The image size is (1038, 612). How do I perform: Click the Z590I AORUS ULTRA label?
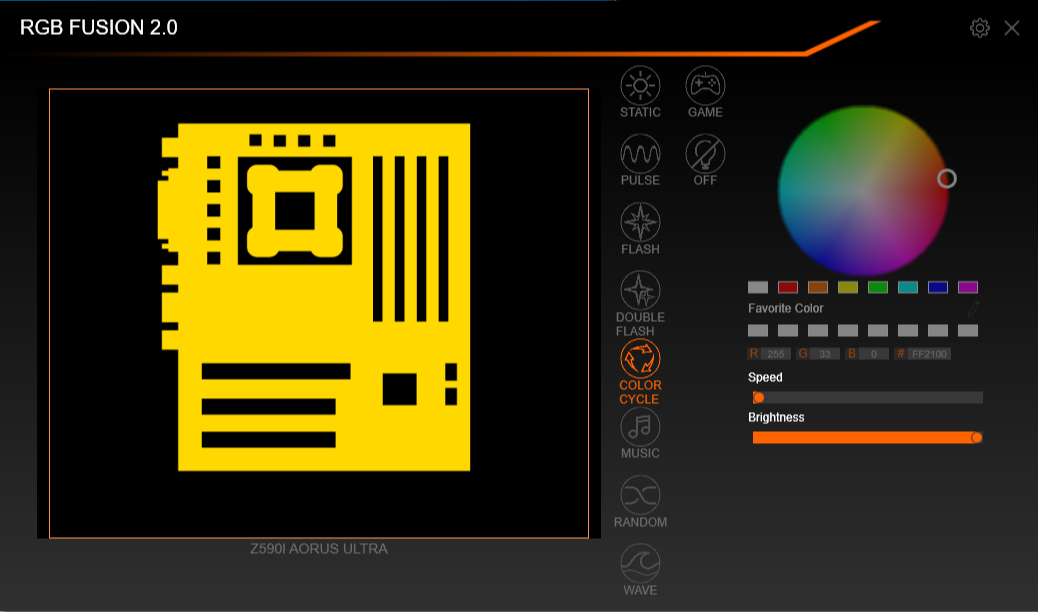click(319, 548)
